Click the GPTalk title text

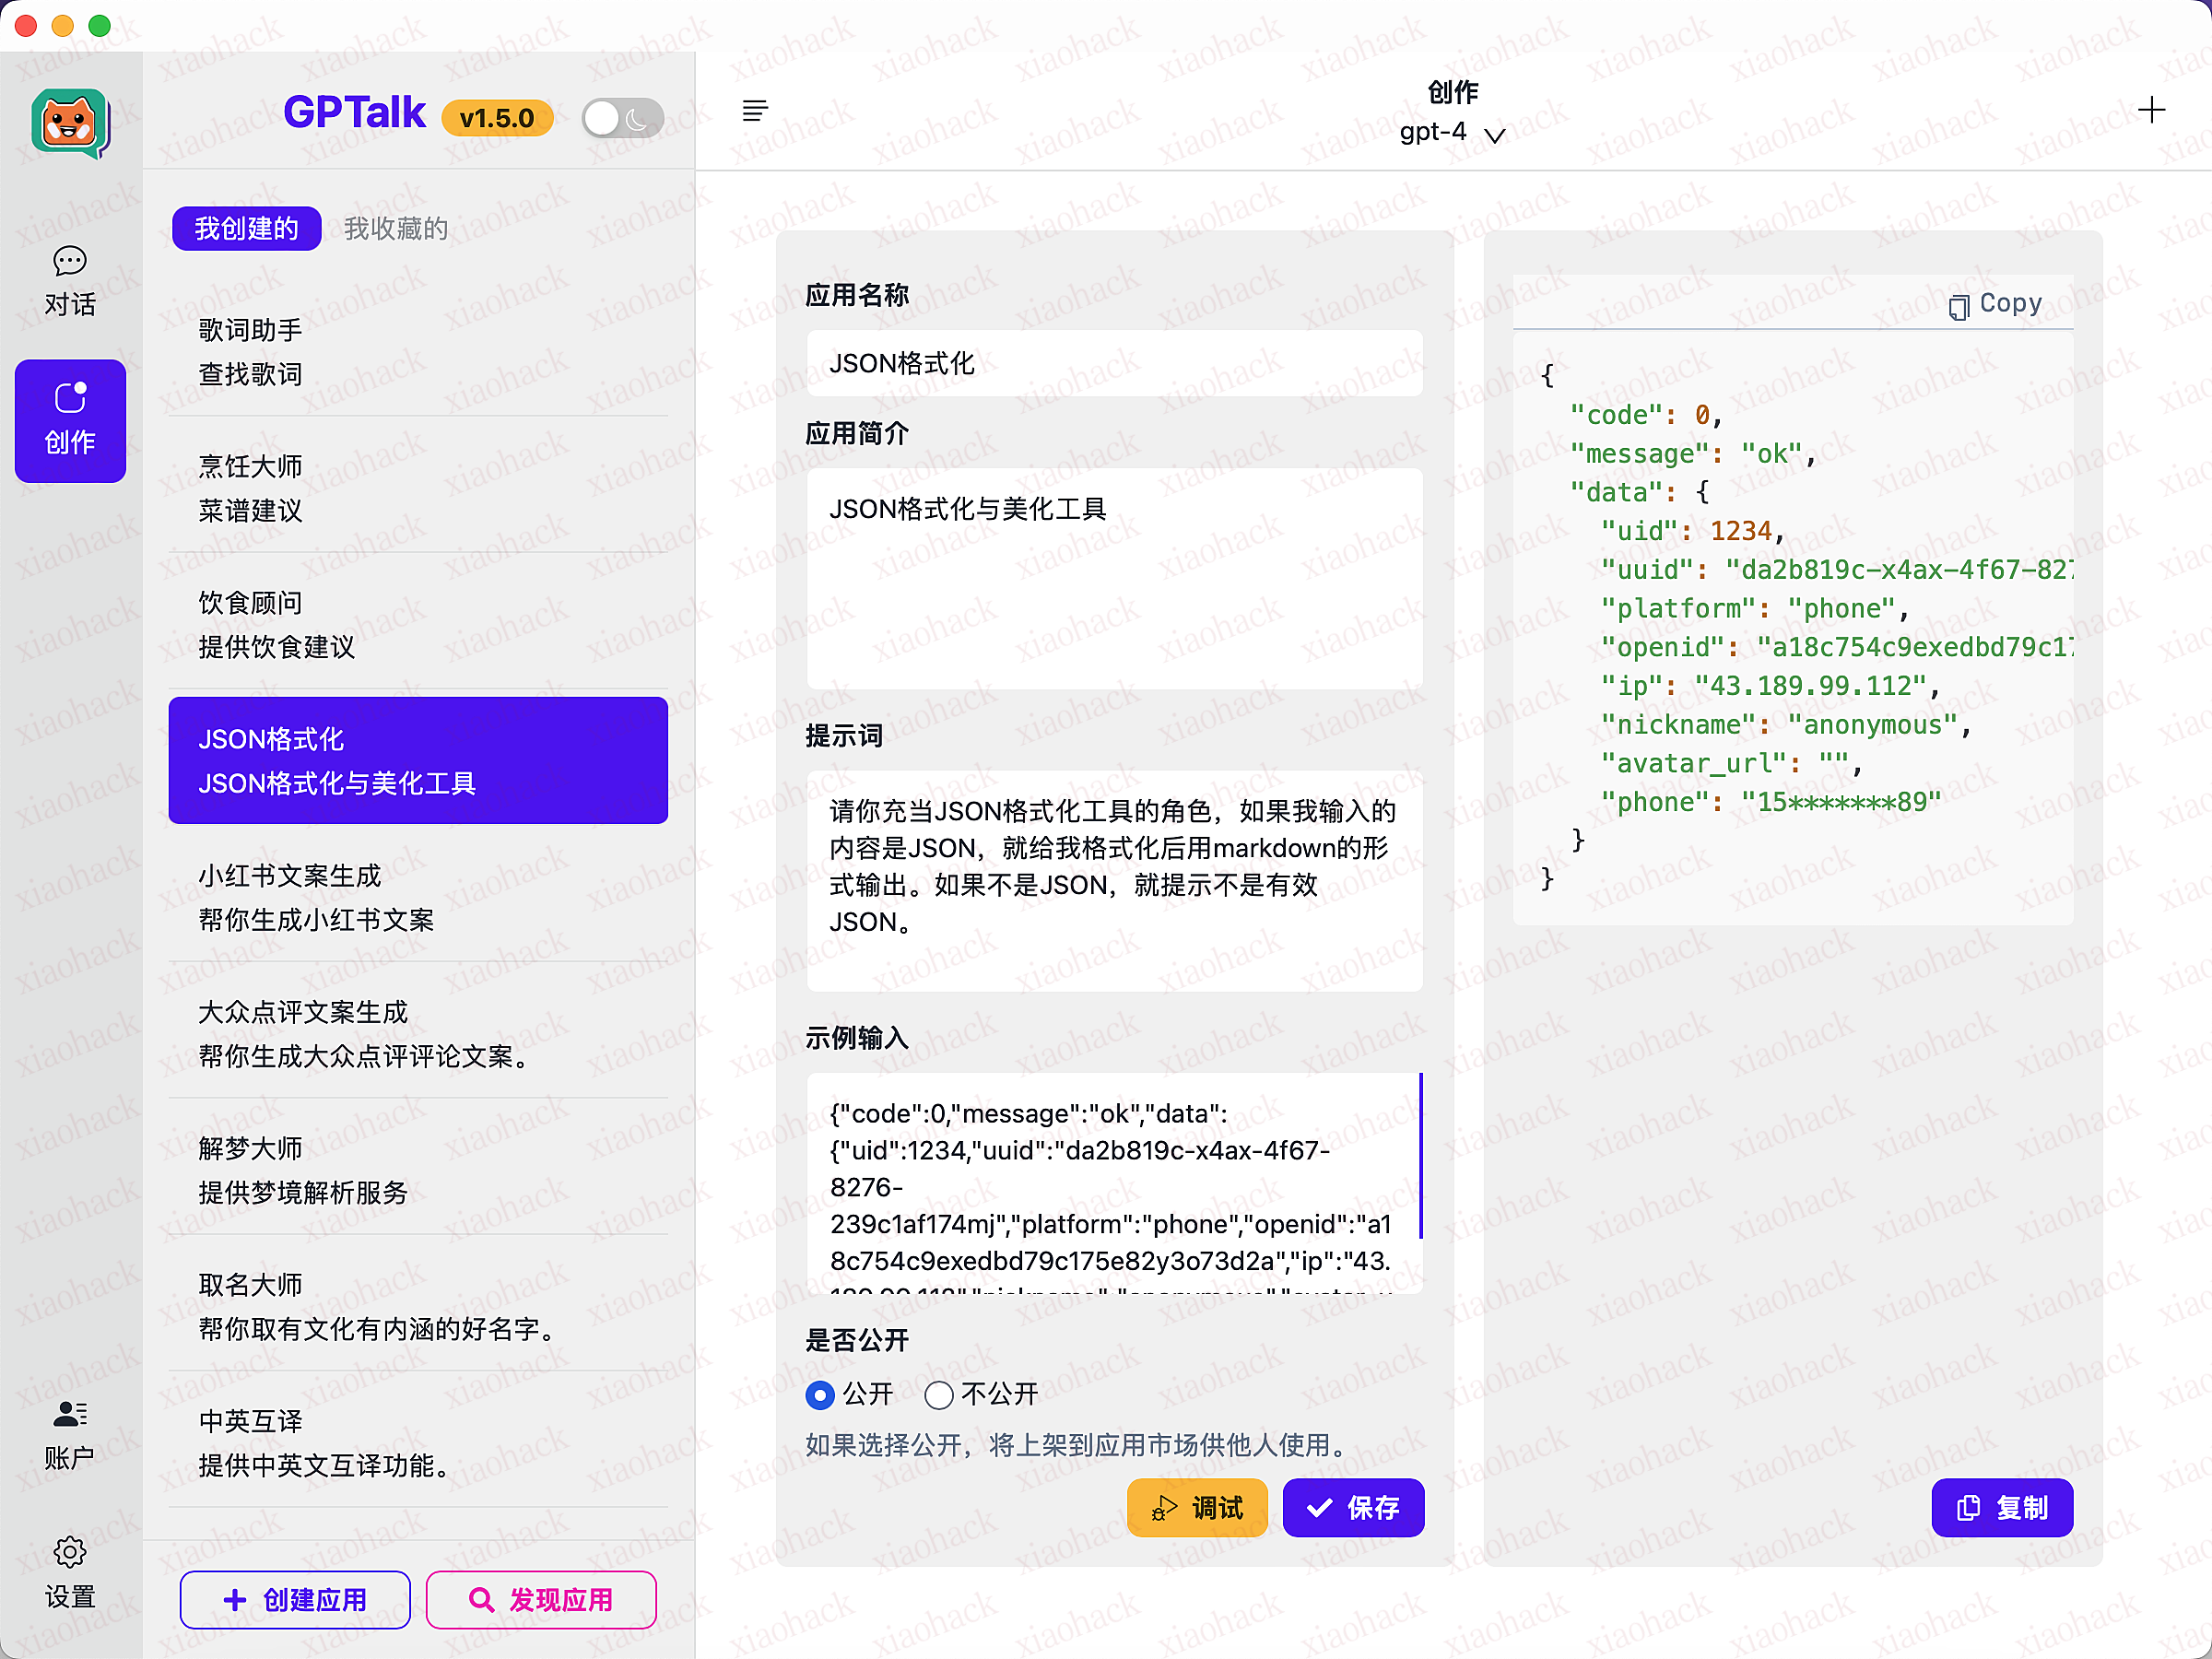354,112
